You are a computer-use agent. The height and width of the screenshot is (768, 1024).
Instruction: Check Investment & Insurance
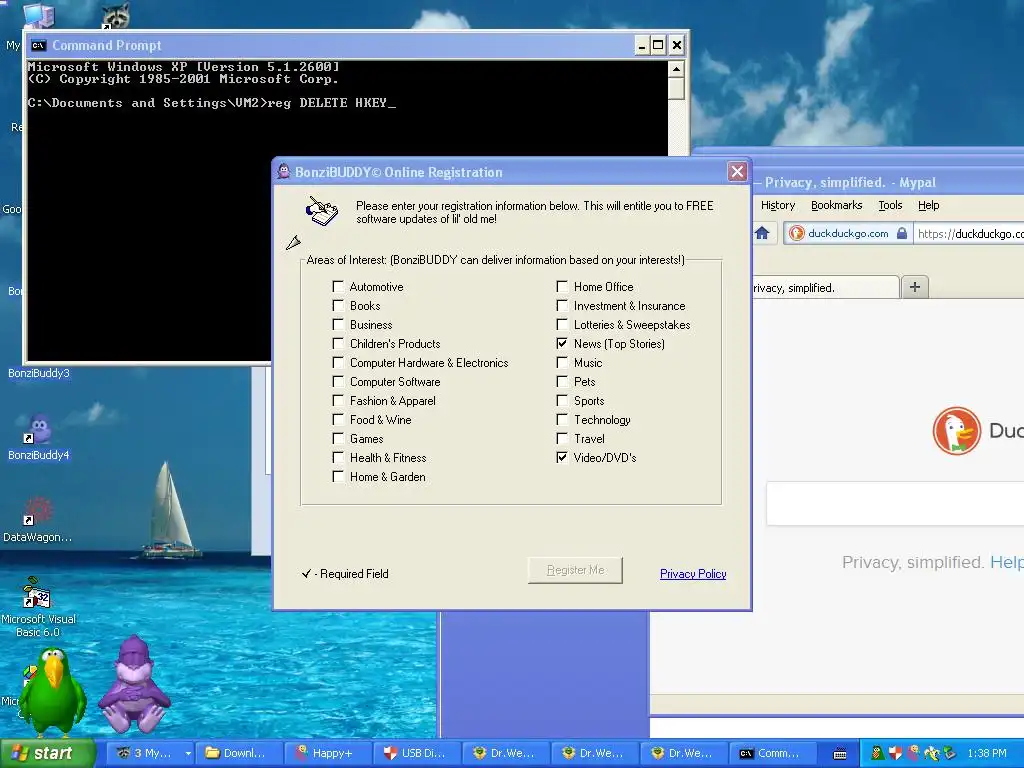click(x=562, y=305)
